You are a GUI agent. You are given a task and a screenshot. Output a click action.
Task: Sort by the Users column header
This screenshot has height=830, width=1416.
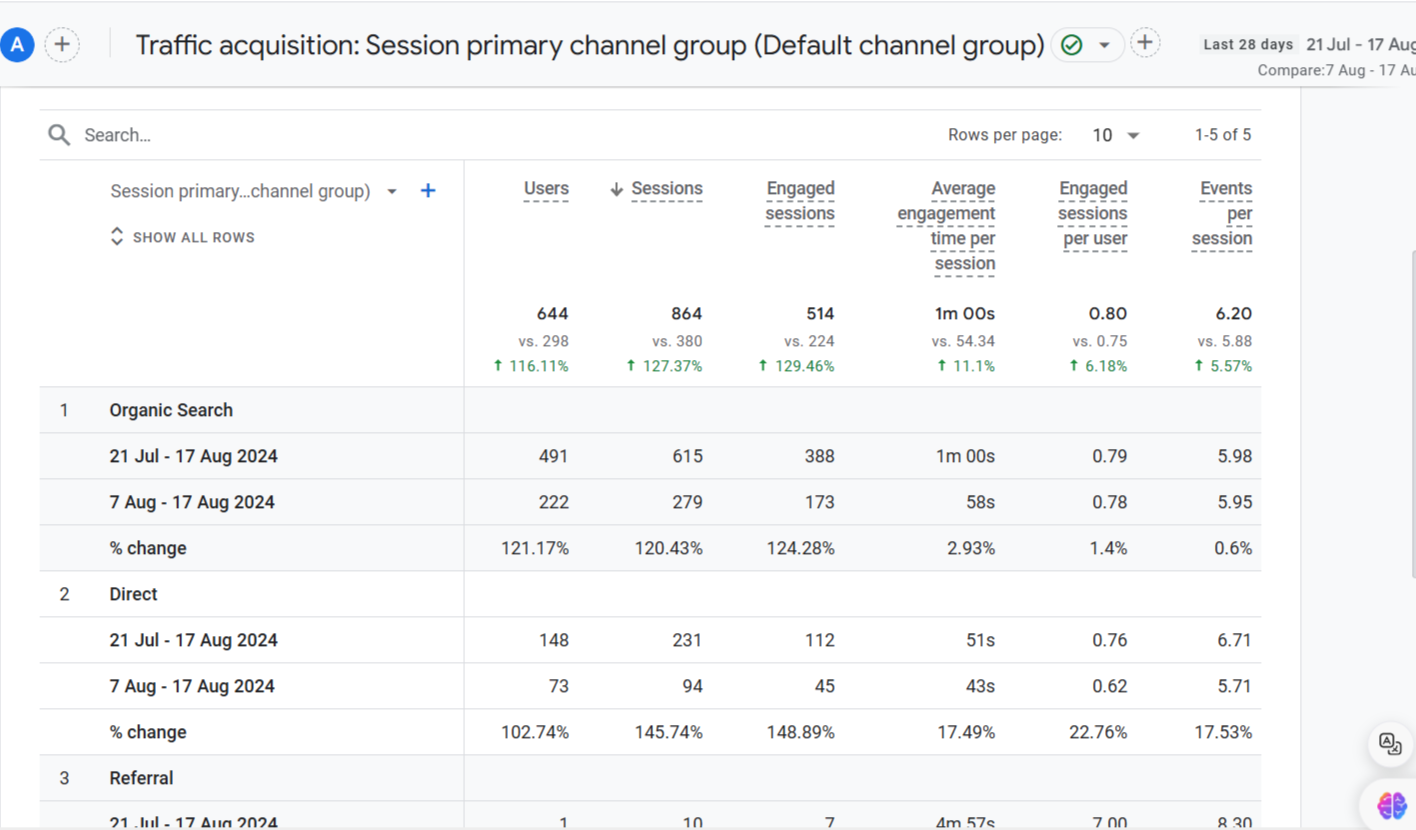click(x=546, y=189)
